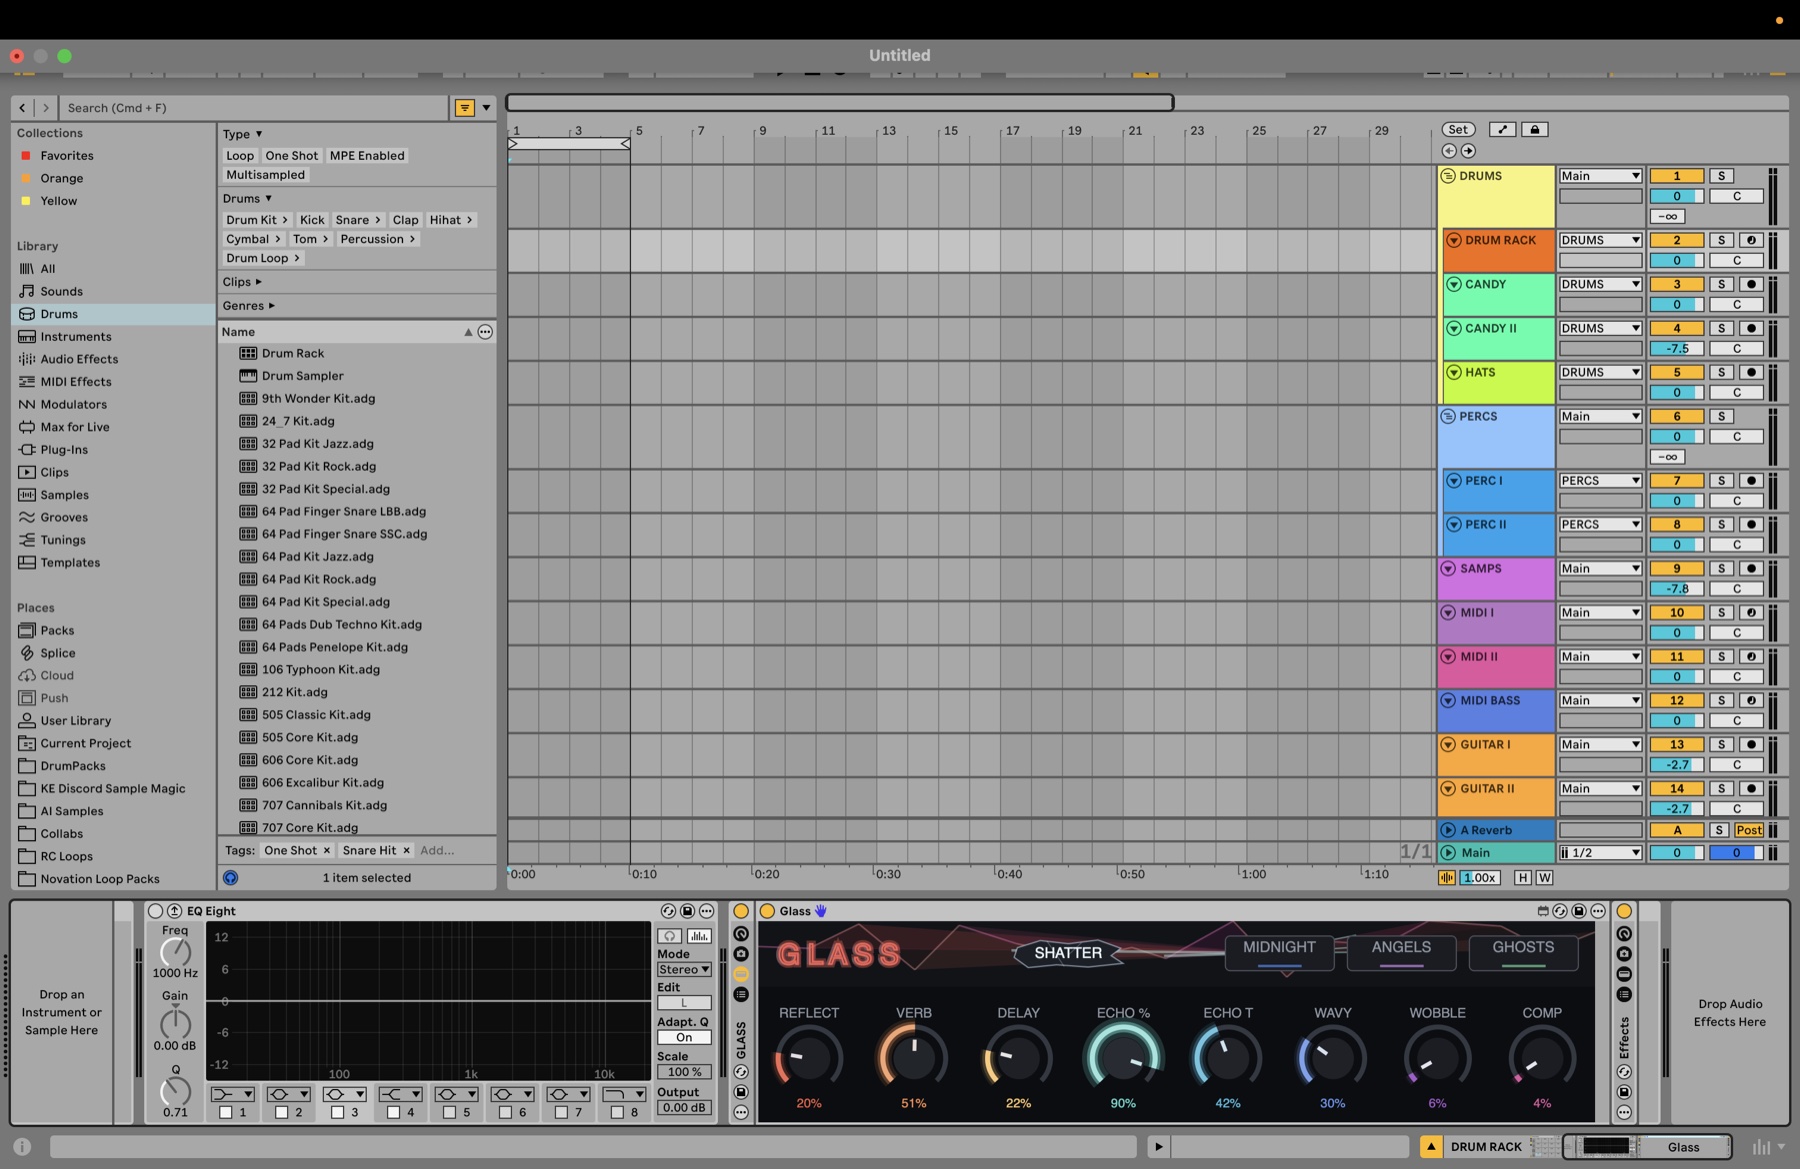Viewport: 1800px width, 1169px height.
Task: Select SHATTER preset in Glass
Action: point(1067,953)
